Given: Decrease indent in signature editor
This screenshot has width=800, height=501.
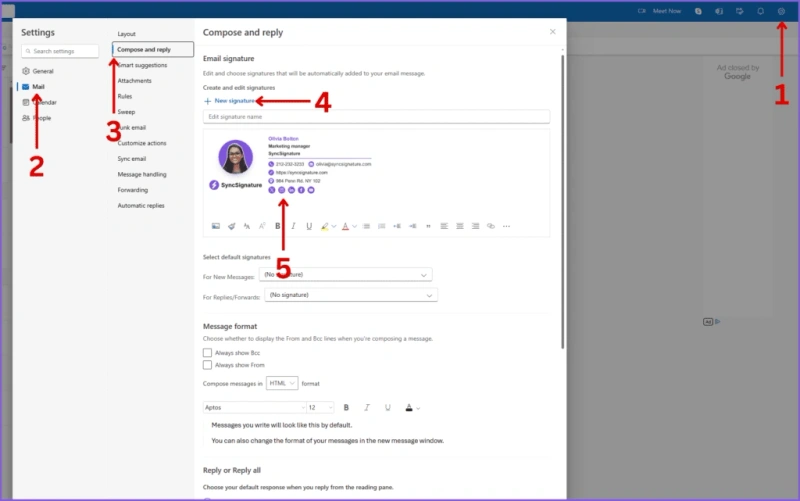Looking at the screenshot, I should [x=397, y=226].
